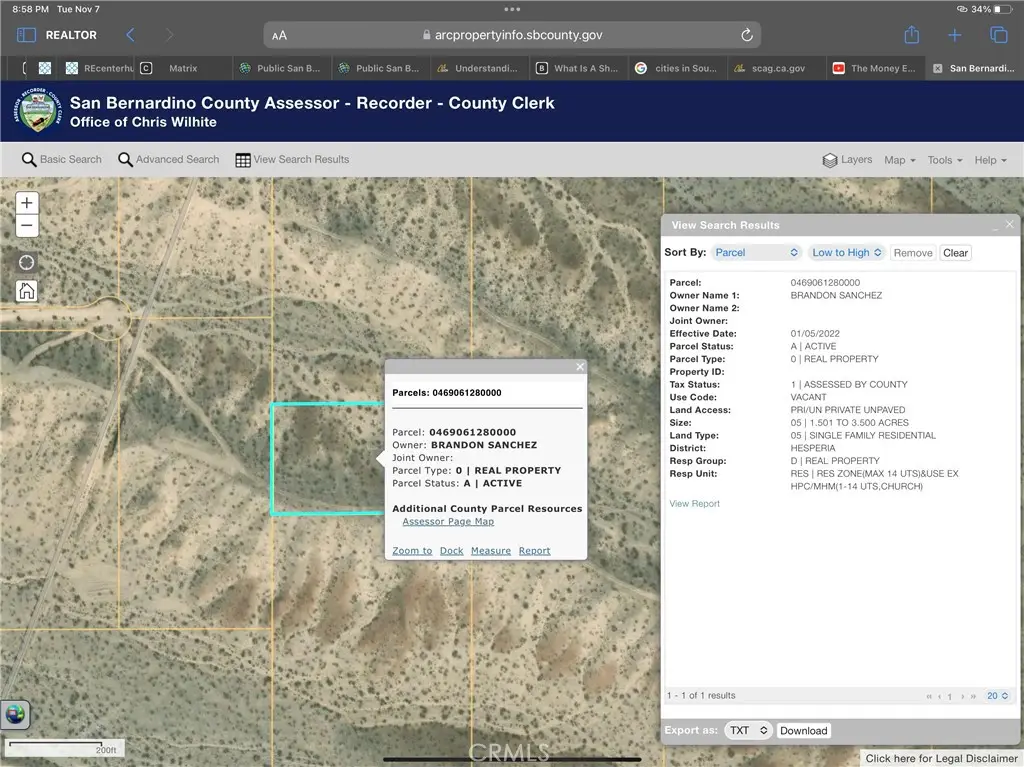The width and height of the screenshot is (1024, 767).
Task: Return to the home map extent
Action: click(27, 291)
